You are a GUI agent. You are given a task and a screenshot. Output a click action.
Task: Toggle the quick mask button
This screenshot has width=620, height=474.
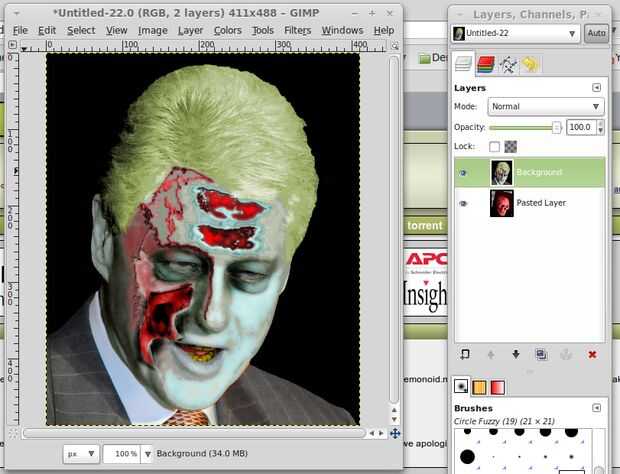(x=12, y=434)
